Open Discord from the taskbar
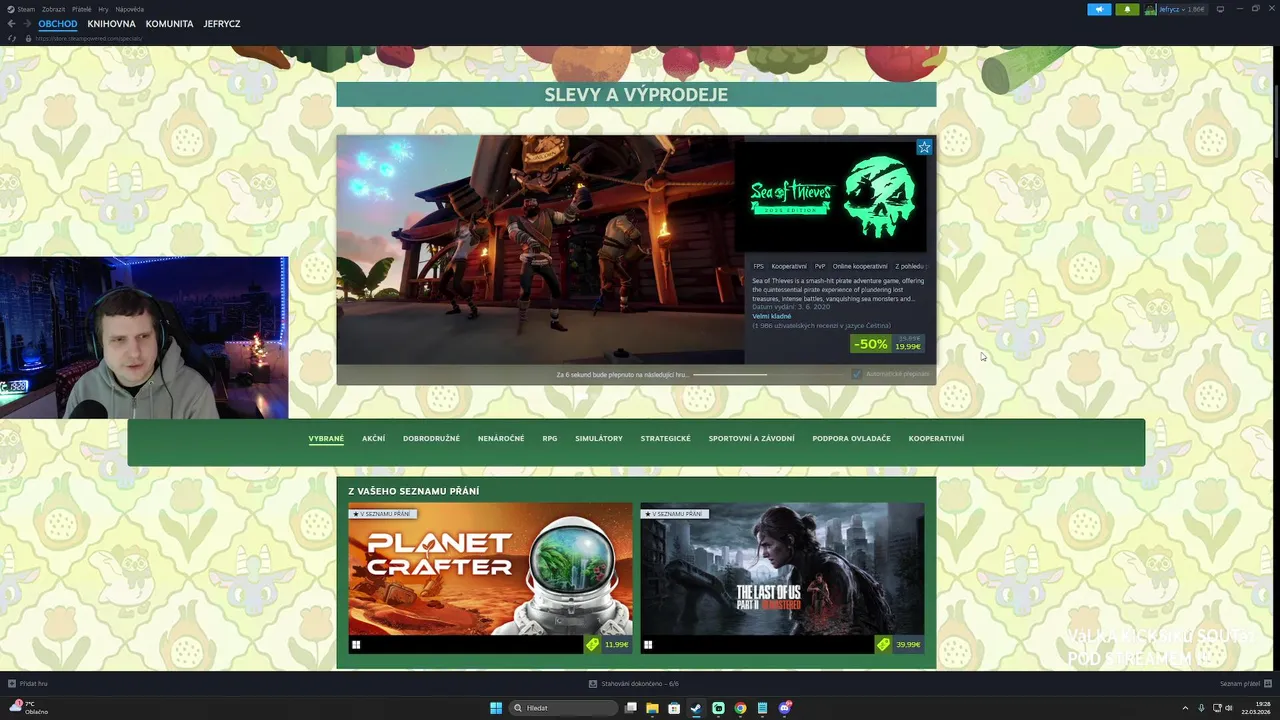The image size is (1280, 720). tap(785, 708)
